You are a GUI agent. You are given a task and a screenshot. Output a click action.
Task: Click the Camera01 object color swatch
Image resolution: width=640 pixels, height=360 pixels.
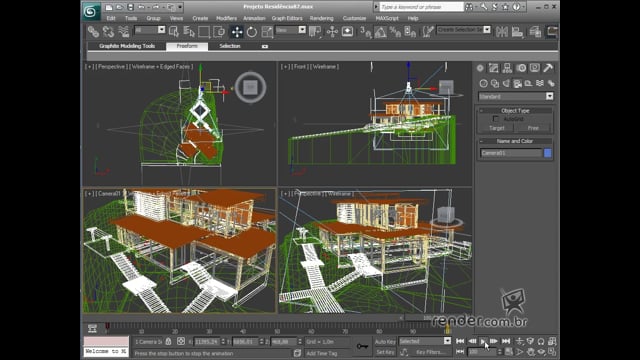(x=548, y=153)
